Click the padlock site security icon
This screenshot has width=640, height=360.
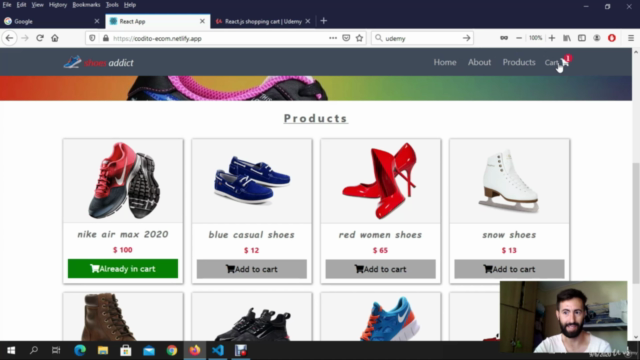pos(106,38)
